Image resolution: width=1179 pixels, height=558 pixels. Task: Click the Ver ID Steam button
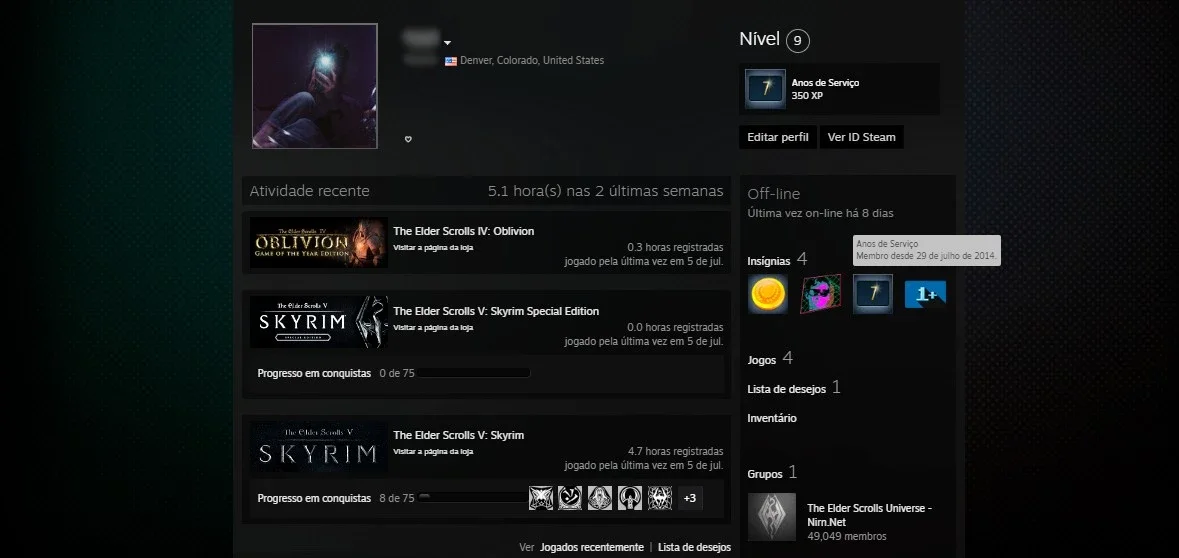(862, 137)
